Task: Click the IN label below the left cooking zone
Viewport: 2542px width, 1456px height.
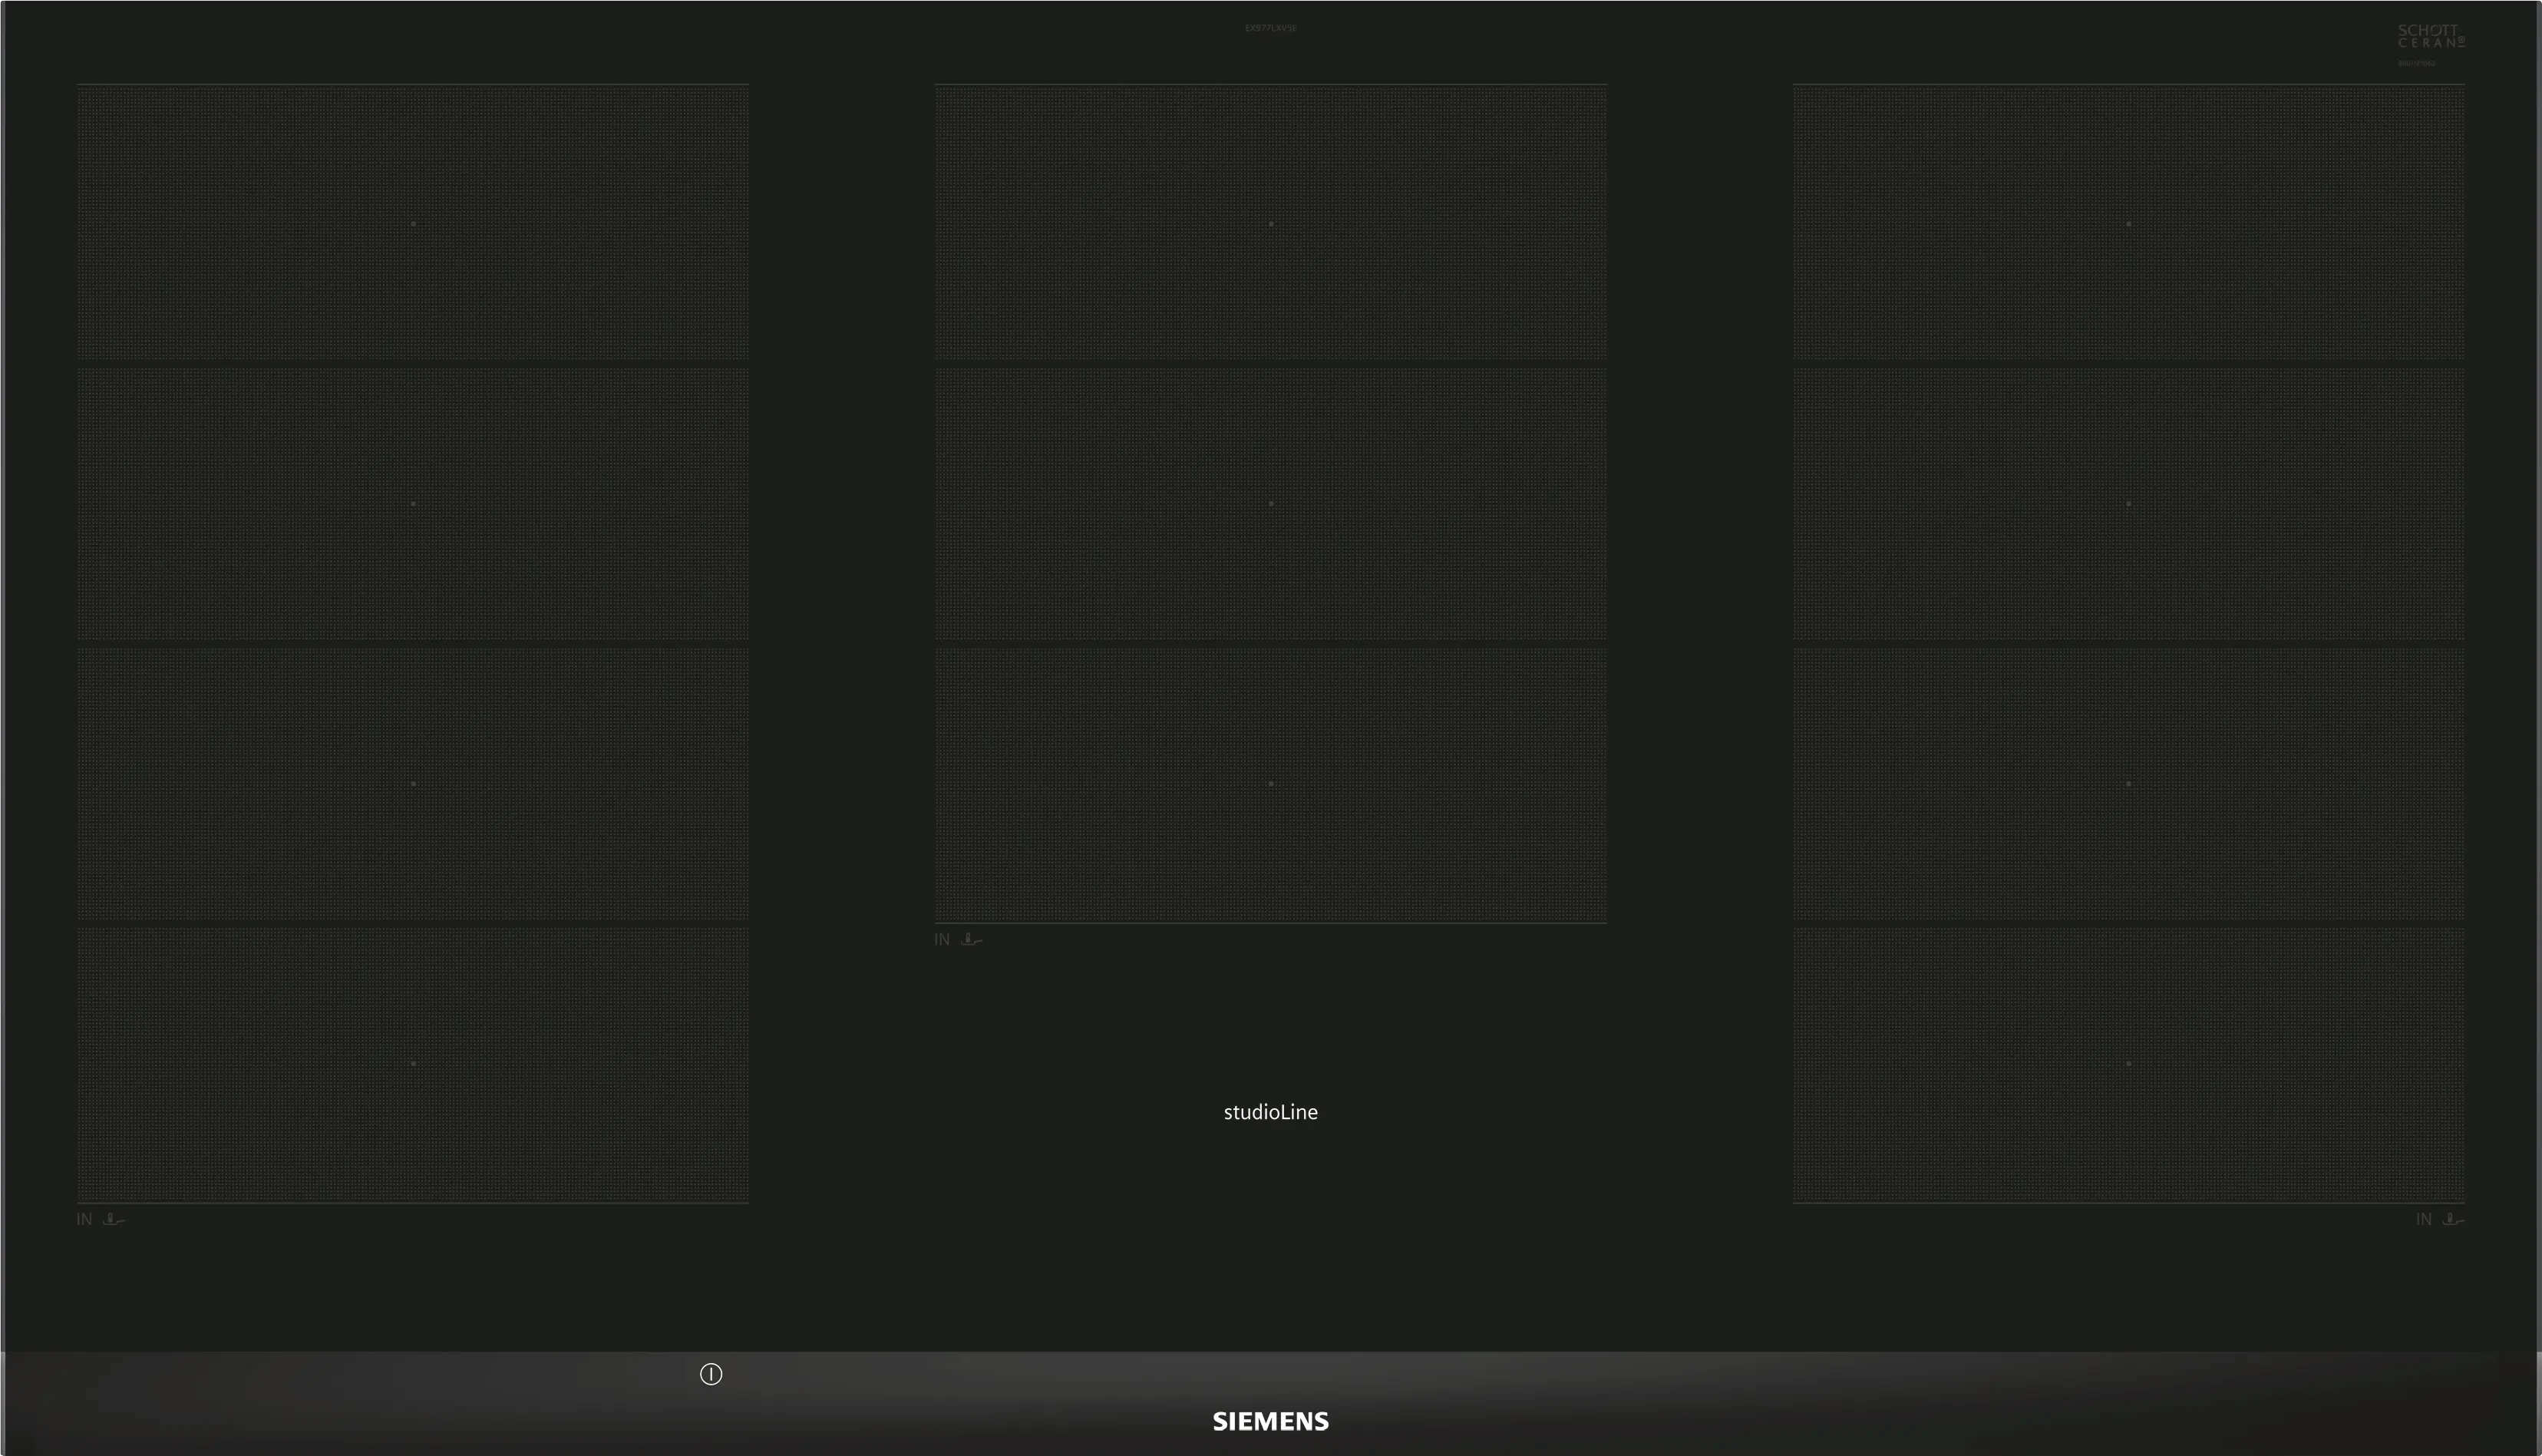Action: click(84, 1219)
